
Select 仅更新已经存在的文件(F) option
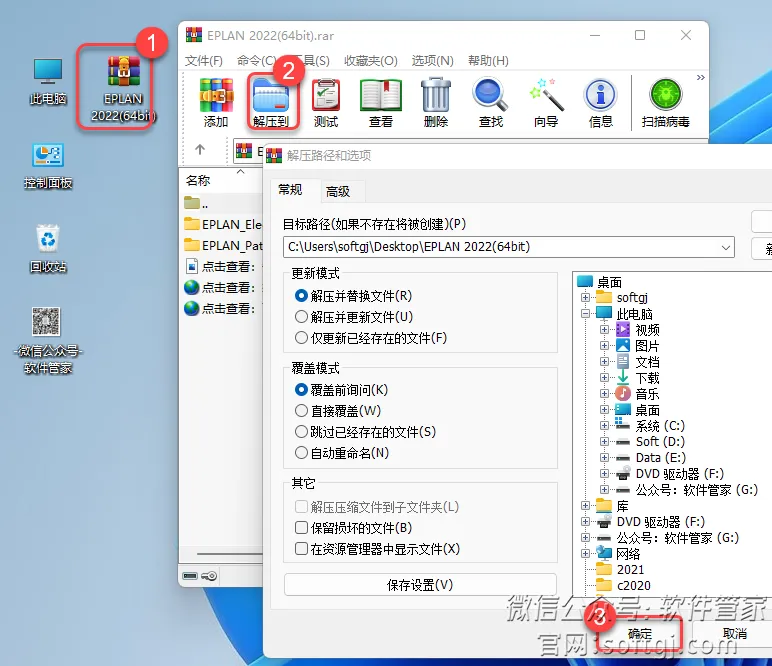click(301, 338)
